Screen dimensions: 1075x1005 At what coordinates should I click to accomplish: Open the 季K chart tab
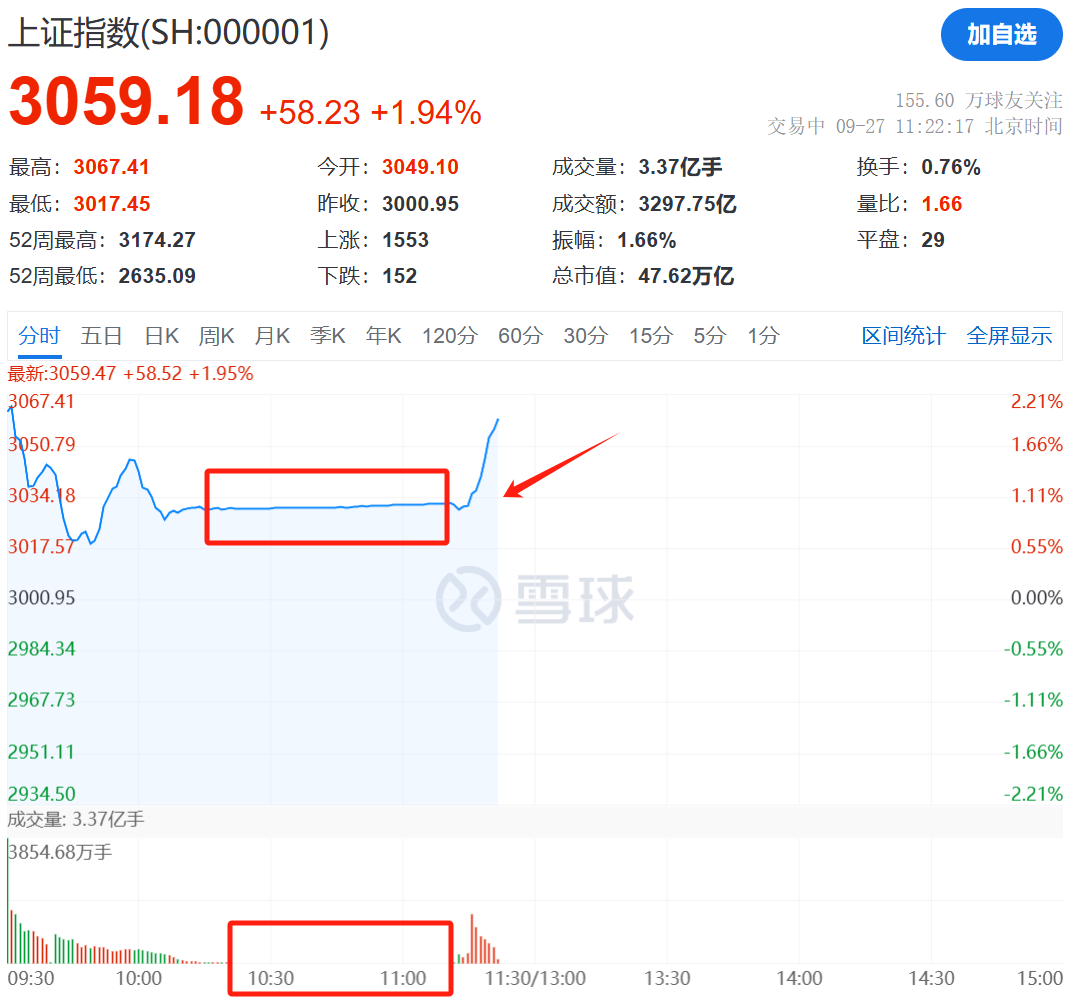pyautogui.click(x=328, y=336)
